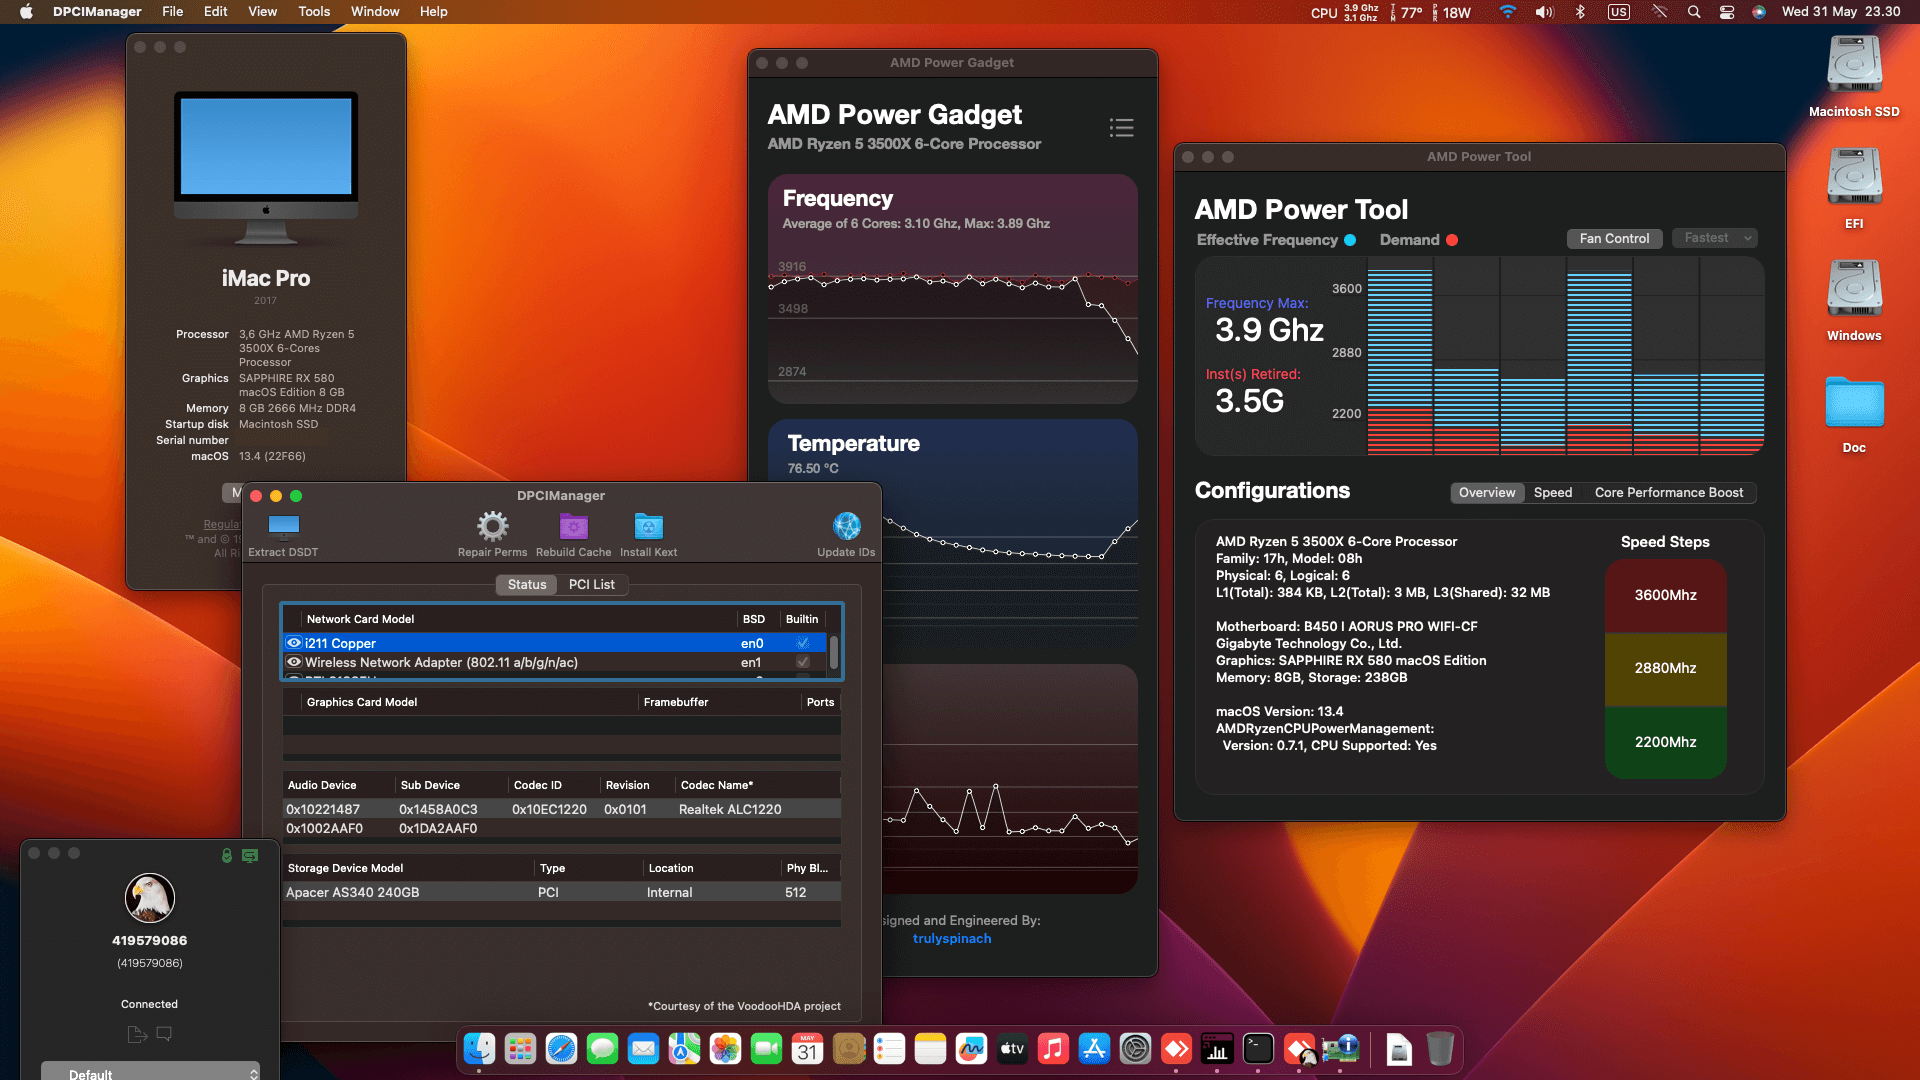1920x1080 pixels.
Task: Open Spotlight search from the menu bar
Action: (1693, 12)
